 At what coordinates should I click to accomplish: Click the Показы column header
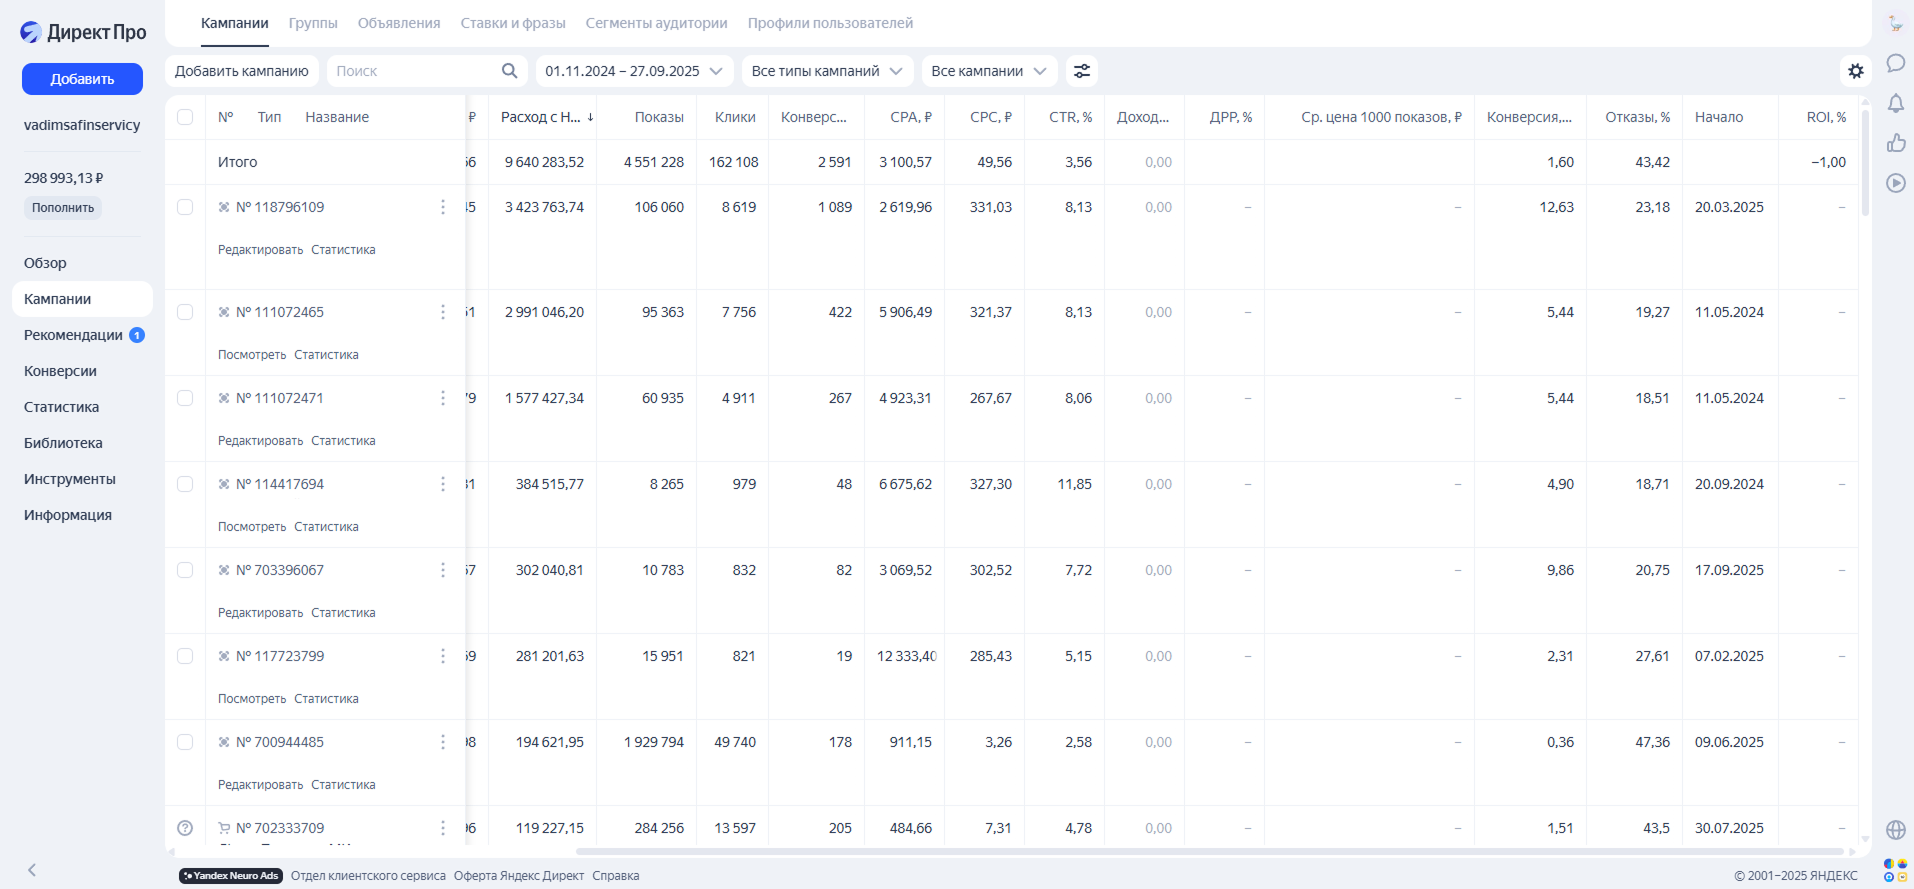click(x=659, y=117)
